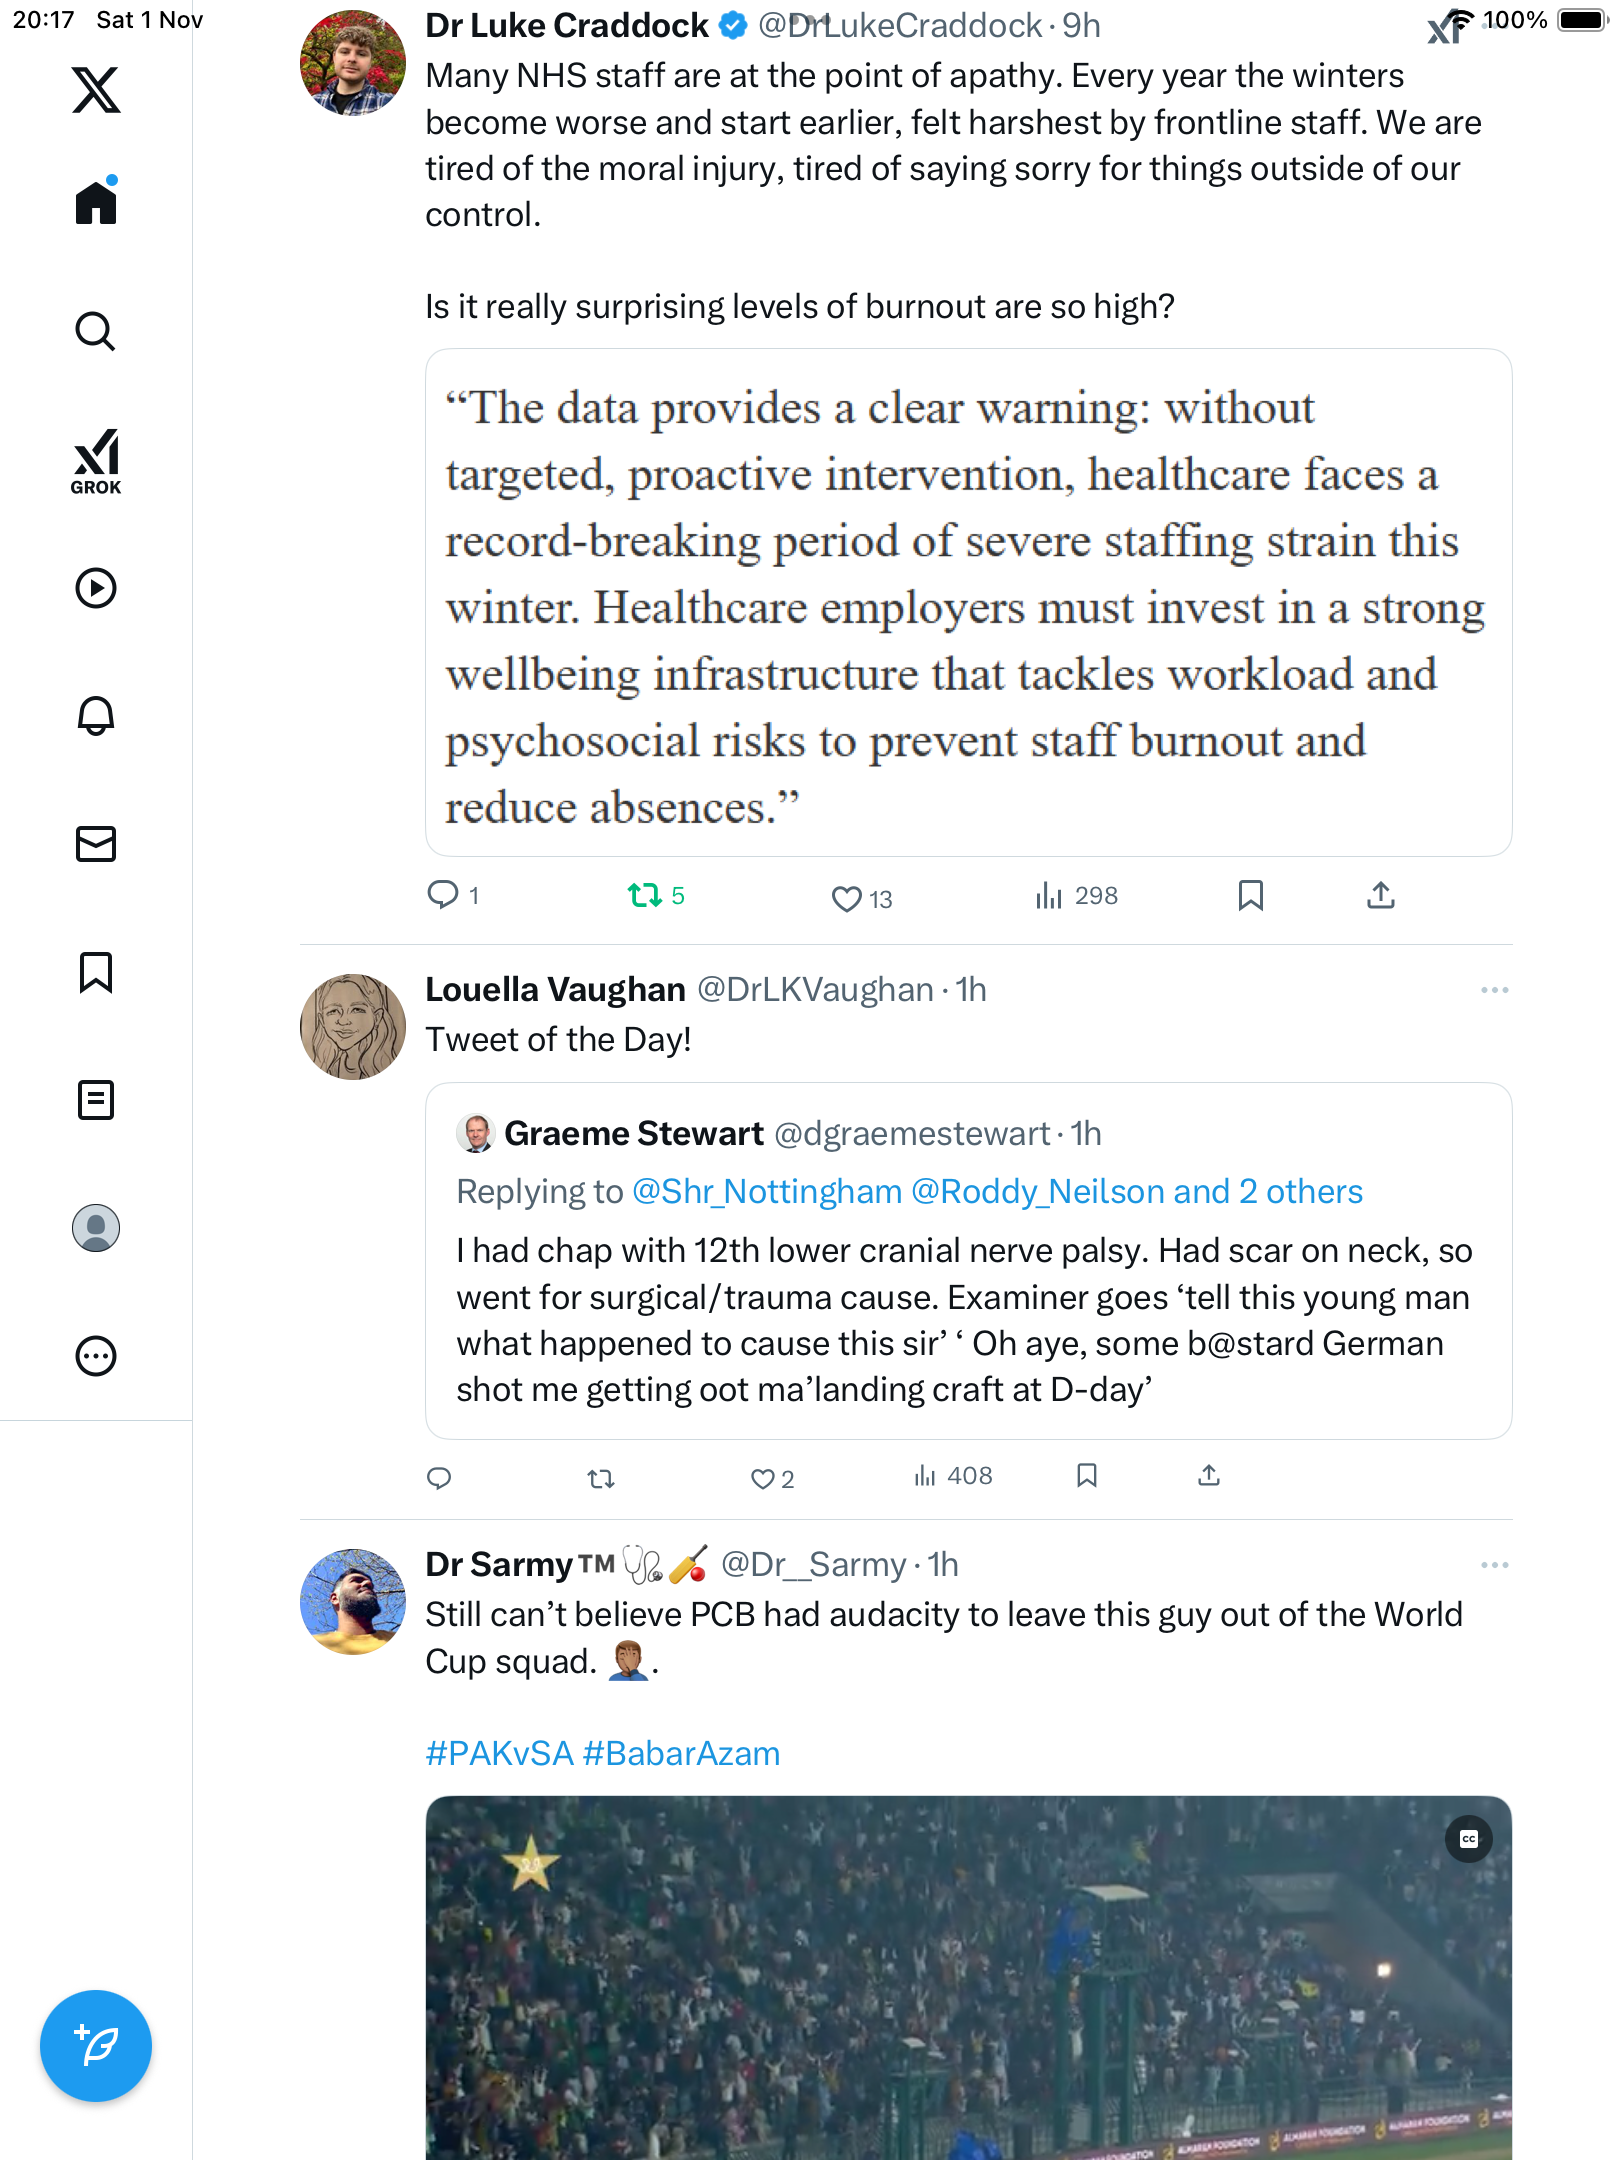
Task: Like Dr Luke Craddock's tweet
Action: click(847, 898)
